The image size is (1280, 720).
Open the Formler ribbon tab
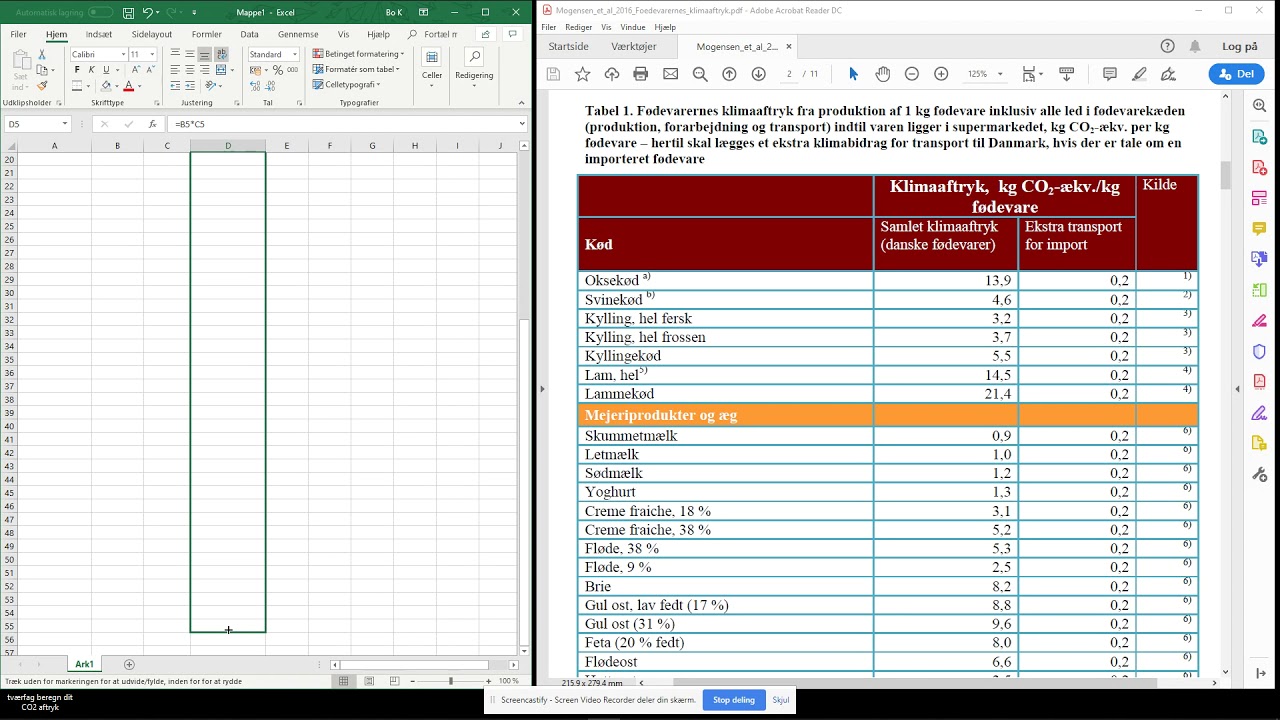click(207, 34)
